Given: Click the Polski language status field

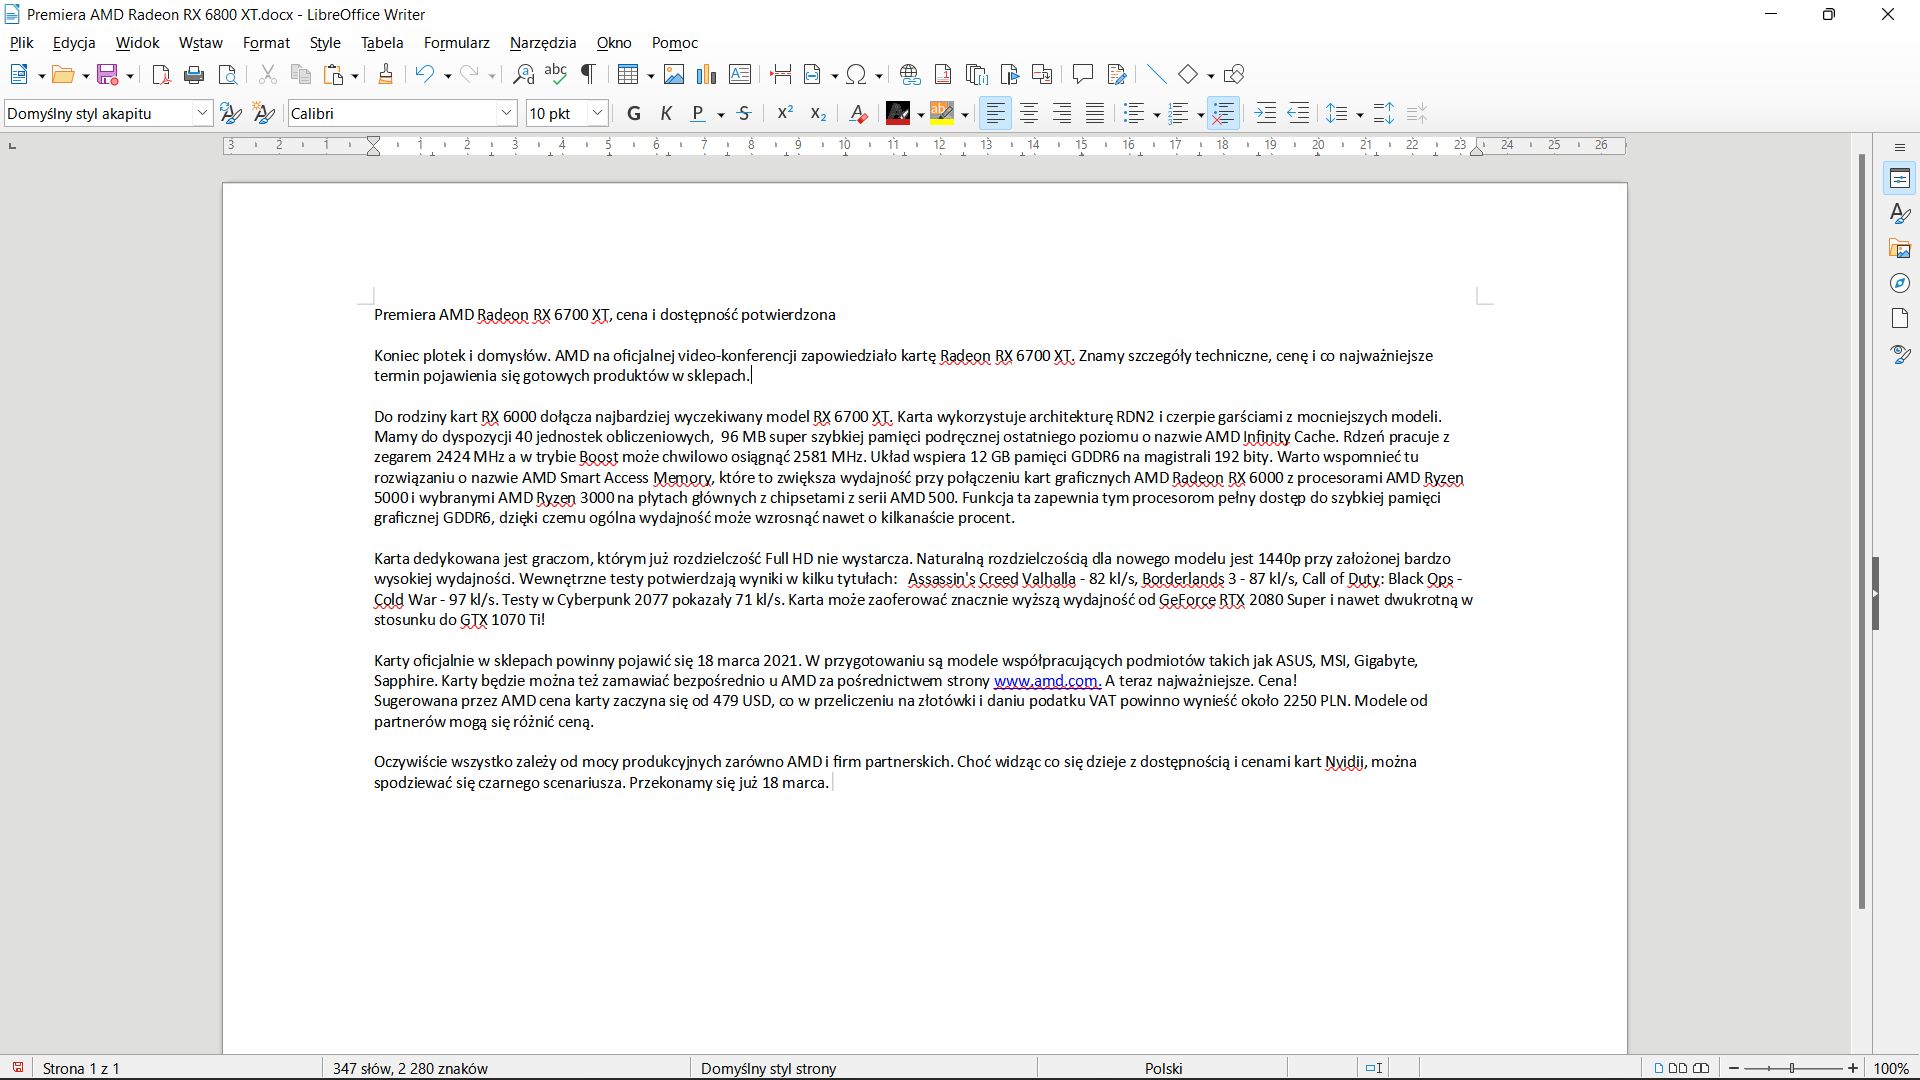Looking at the screenshot, I should (x=1163, y=1068).
